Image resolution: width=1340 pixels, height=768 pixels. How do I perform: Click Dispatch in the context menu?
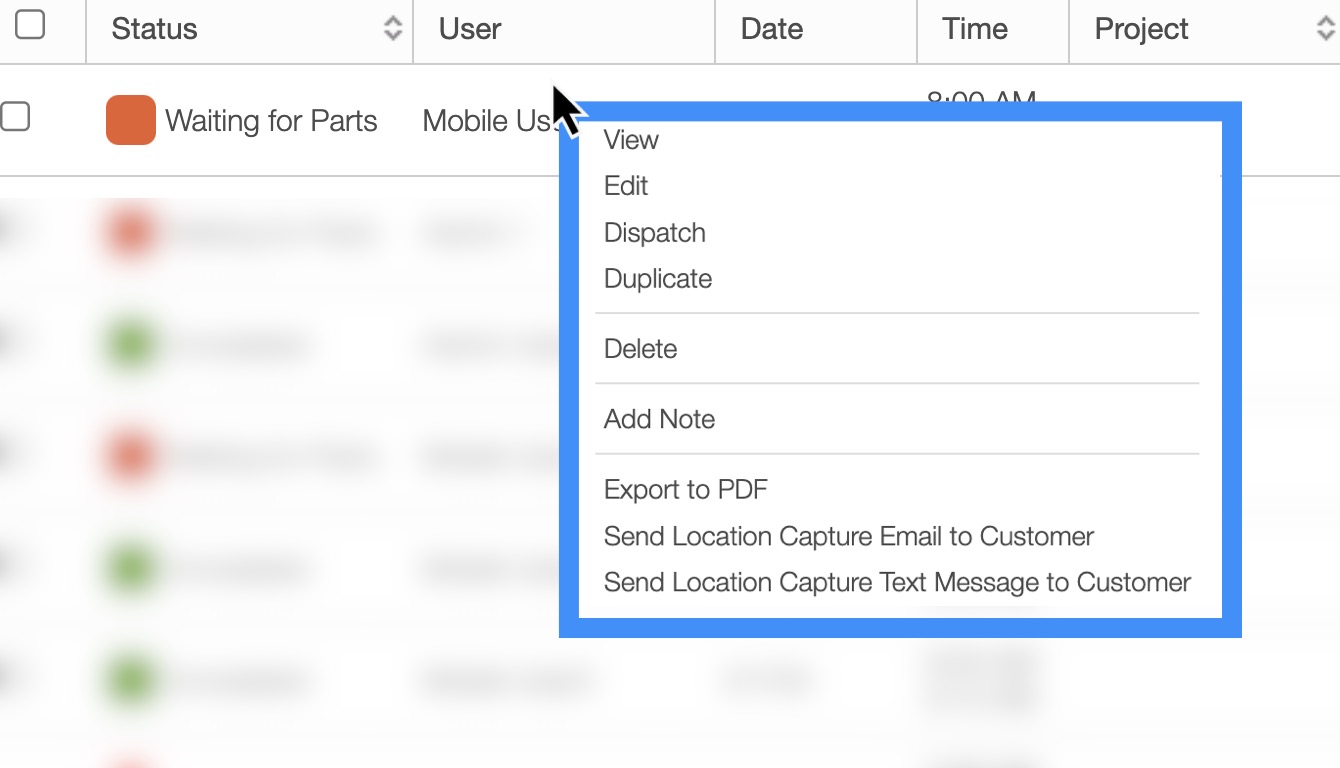(655, 233)
